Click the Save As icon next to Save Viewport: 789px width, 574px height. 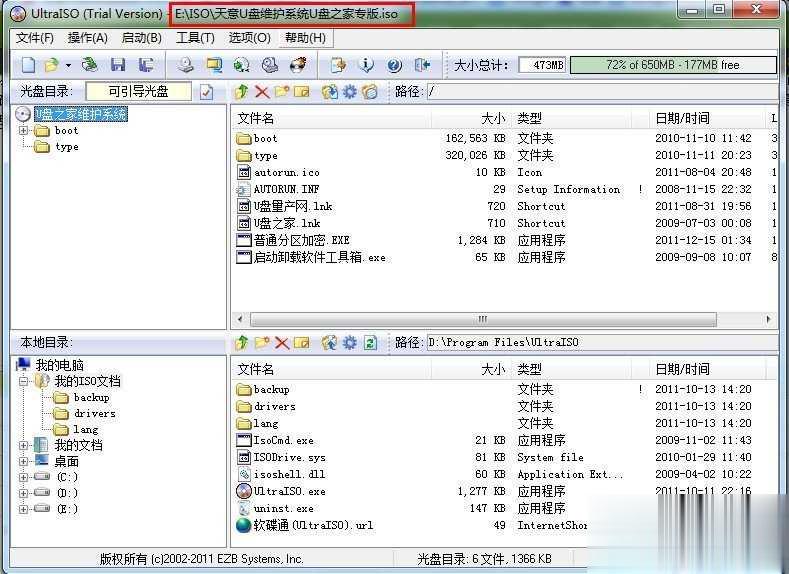146,65
